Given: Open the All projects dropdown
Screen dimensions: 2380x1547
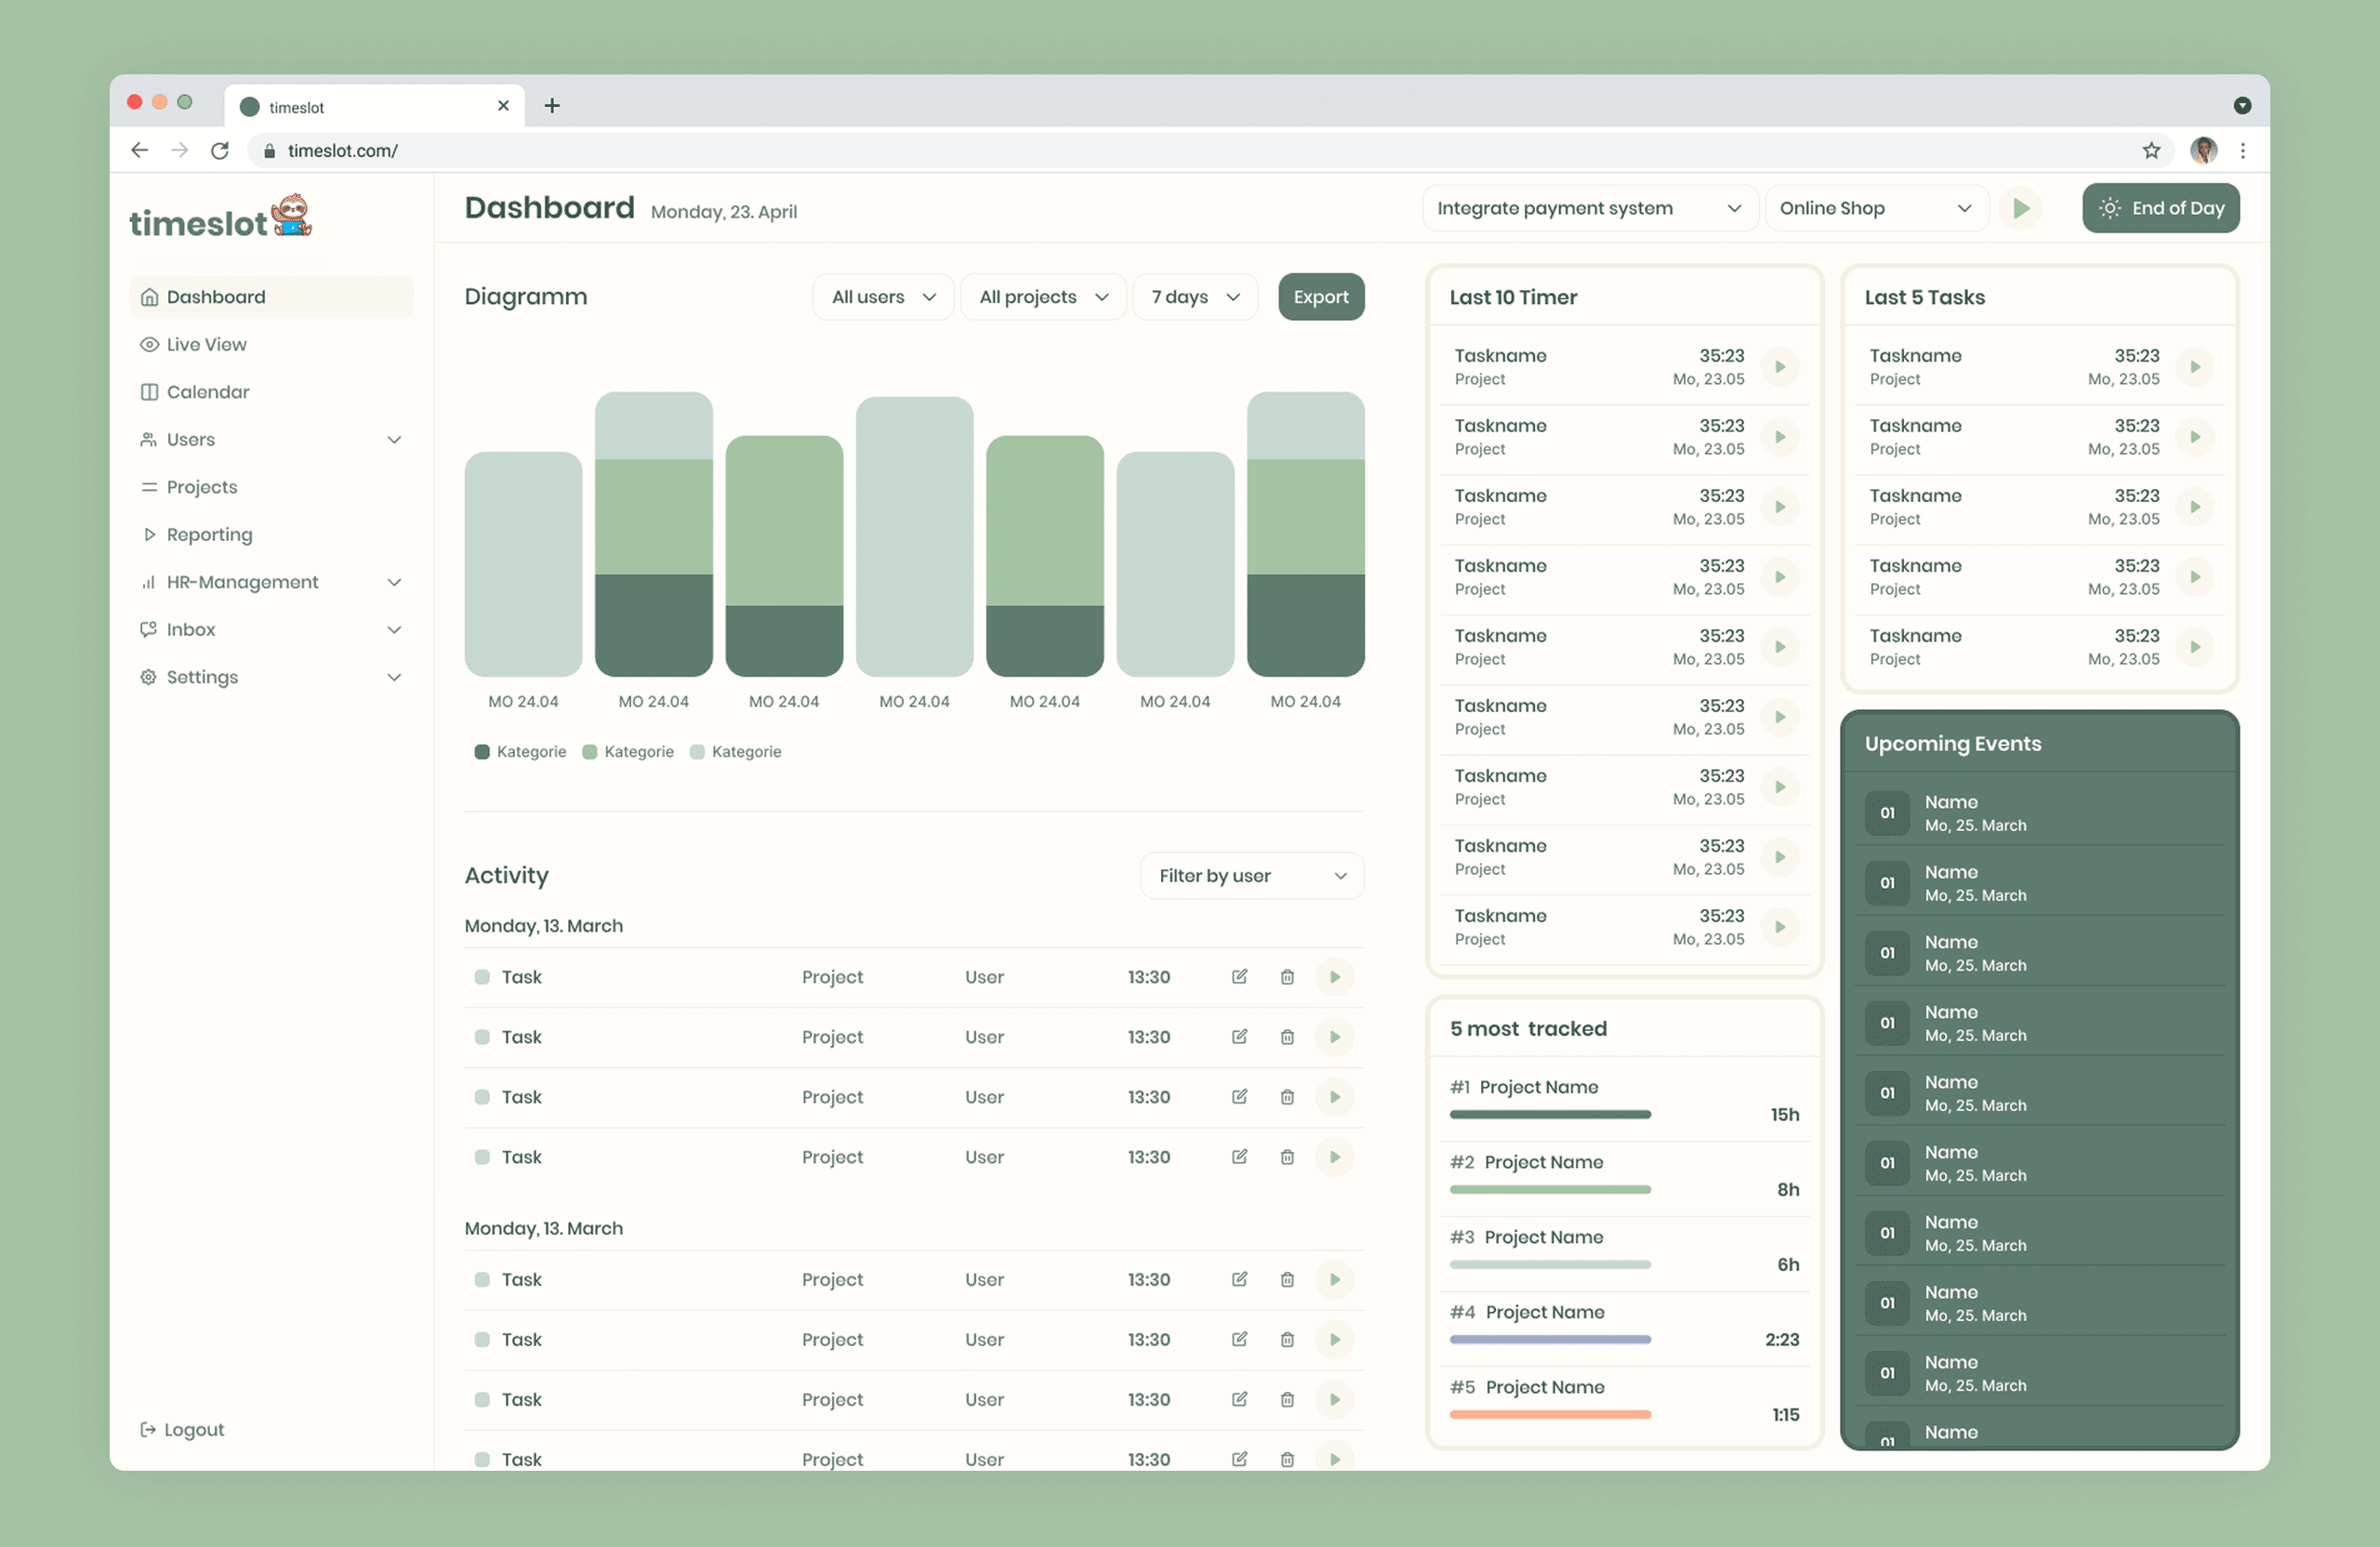Looking at the screenshot, I should coord(1042,296).
